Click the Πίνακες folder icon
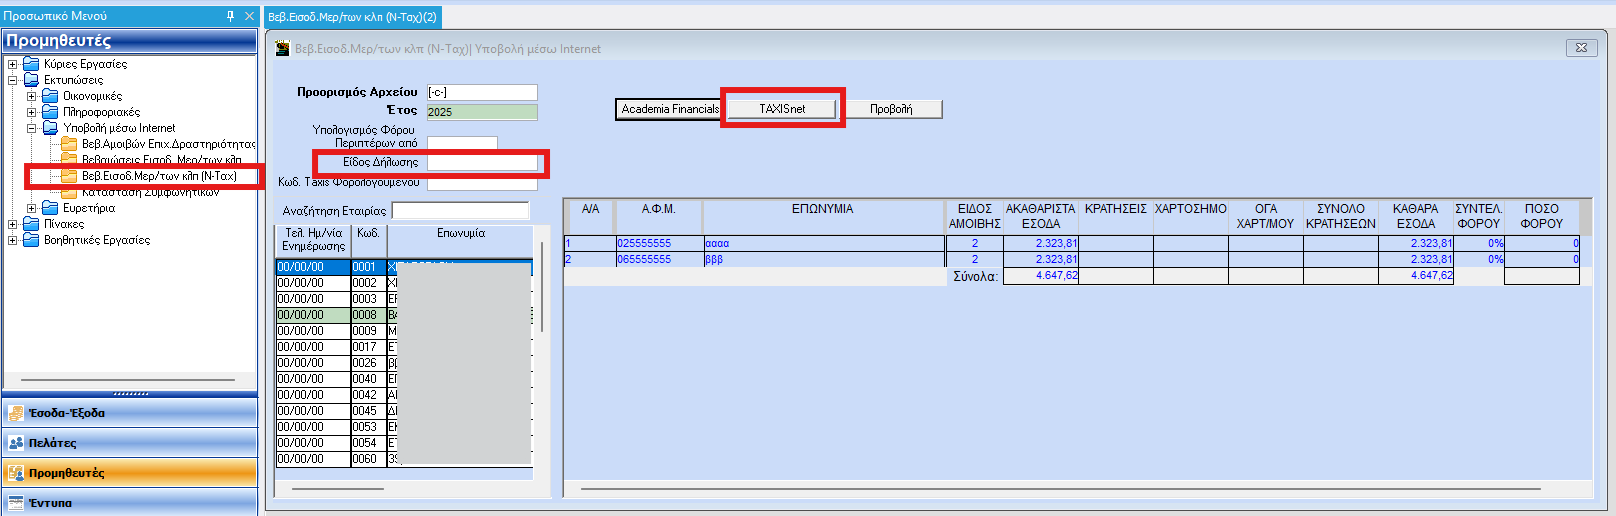The height and width of the screenshot is (516, 1616). click(31, 224)
